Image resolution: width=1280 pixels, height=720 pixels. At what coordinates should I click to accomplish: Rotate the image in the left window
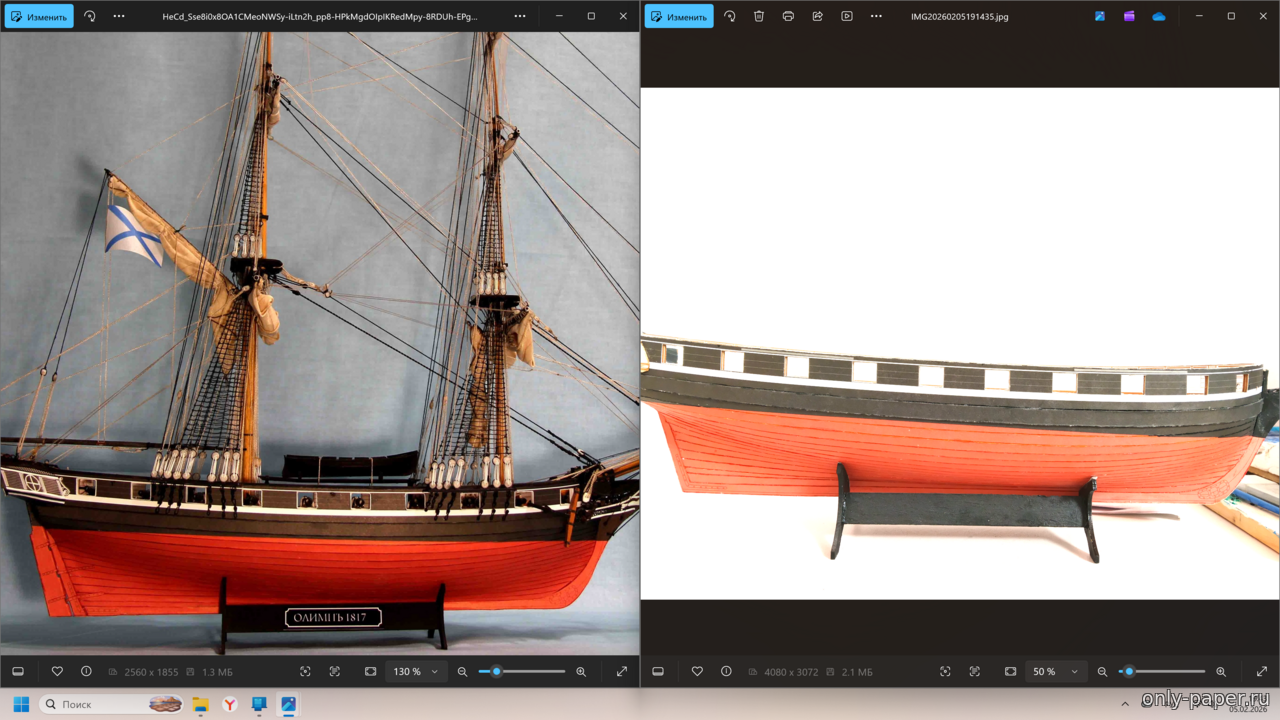tap(90, 17)
